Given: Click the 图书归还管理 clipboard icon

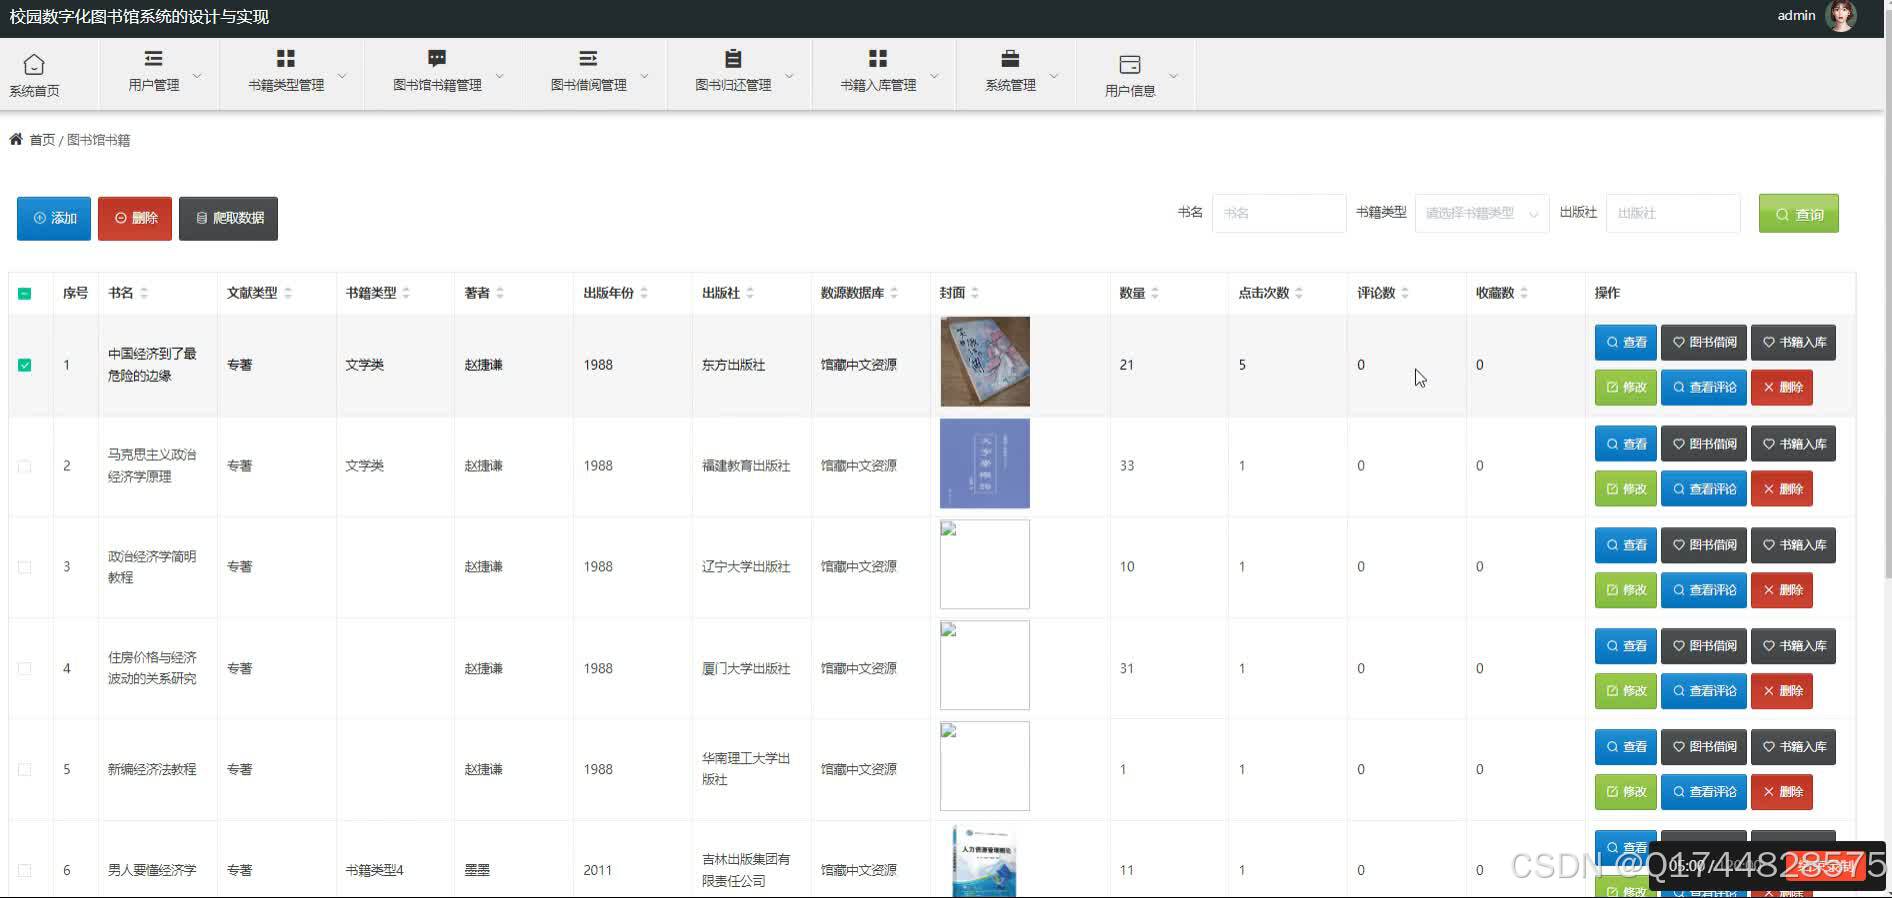Looking at the screenshot, I should tap(733, 59).
